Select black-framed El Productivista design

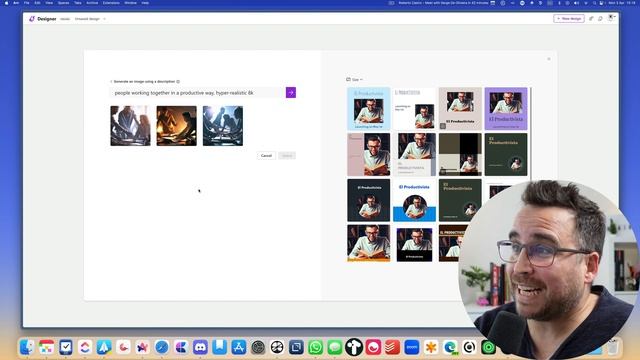point(414,244)
